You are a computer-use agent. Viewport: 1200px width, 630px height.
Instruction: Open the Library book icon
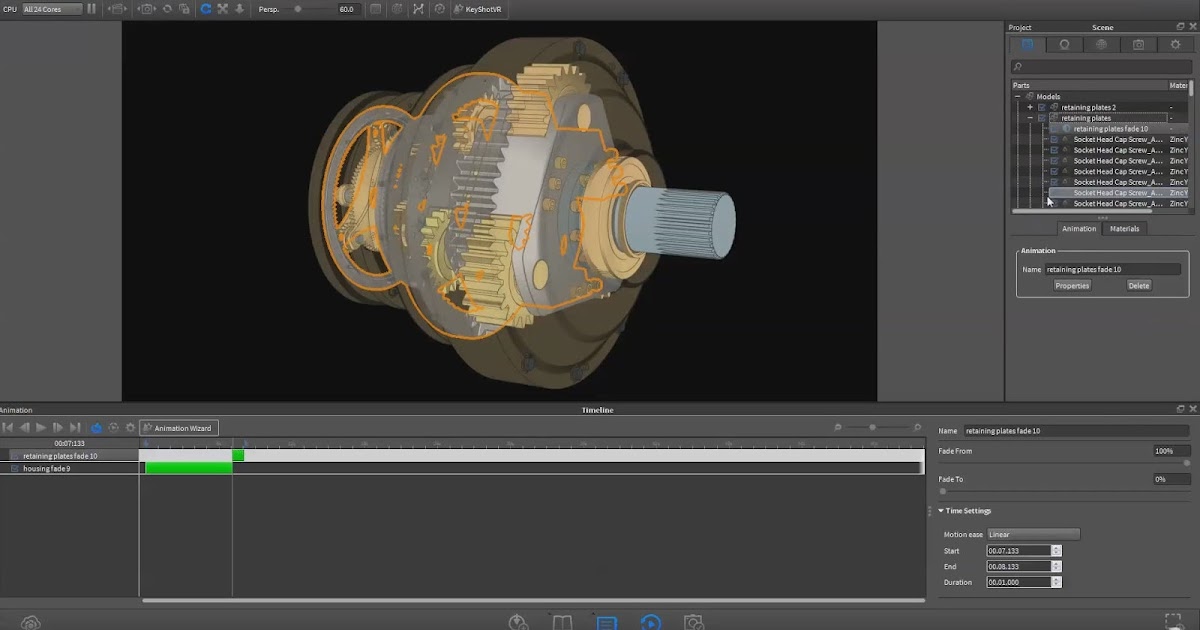point(562,622)
